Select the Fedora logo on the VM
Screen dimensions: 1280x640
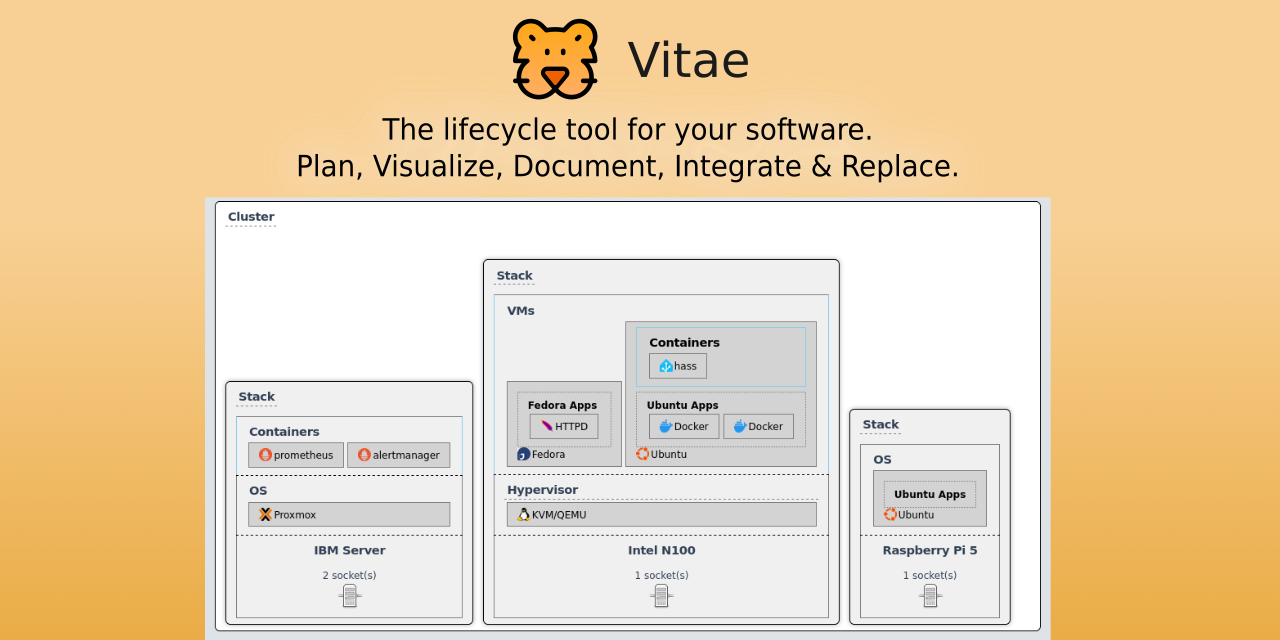coord(521,454)
